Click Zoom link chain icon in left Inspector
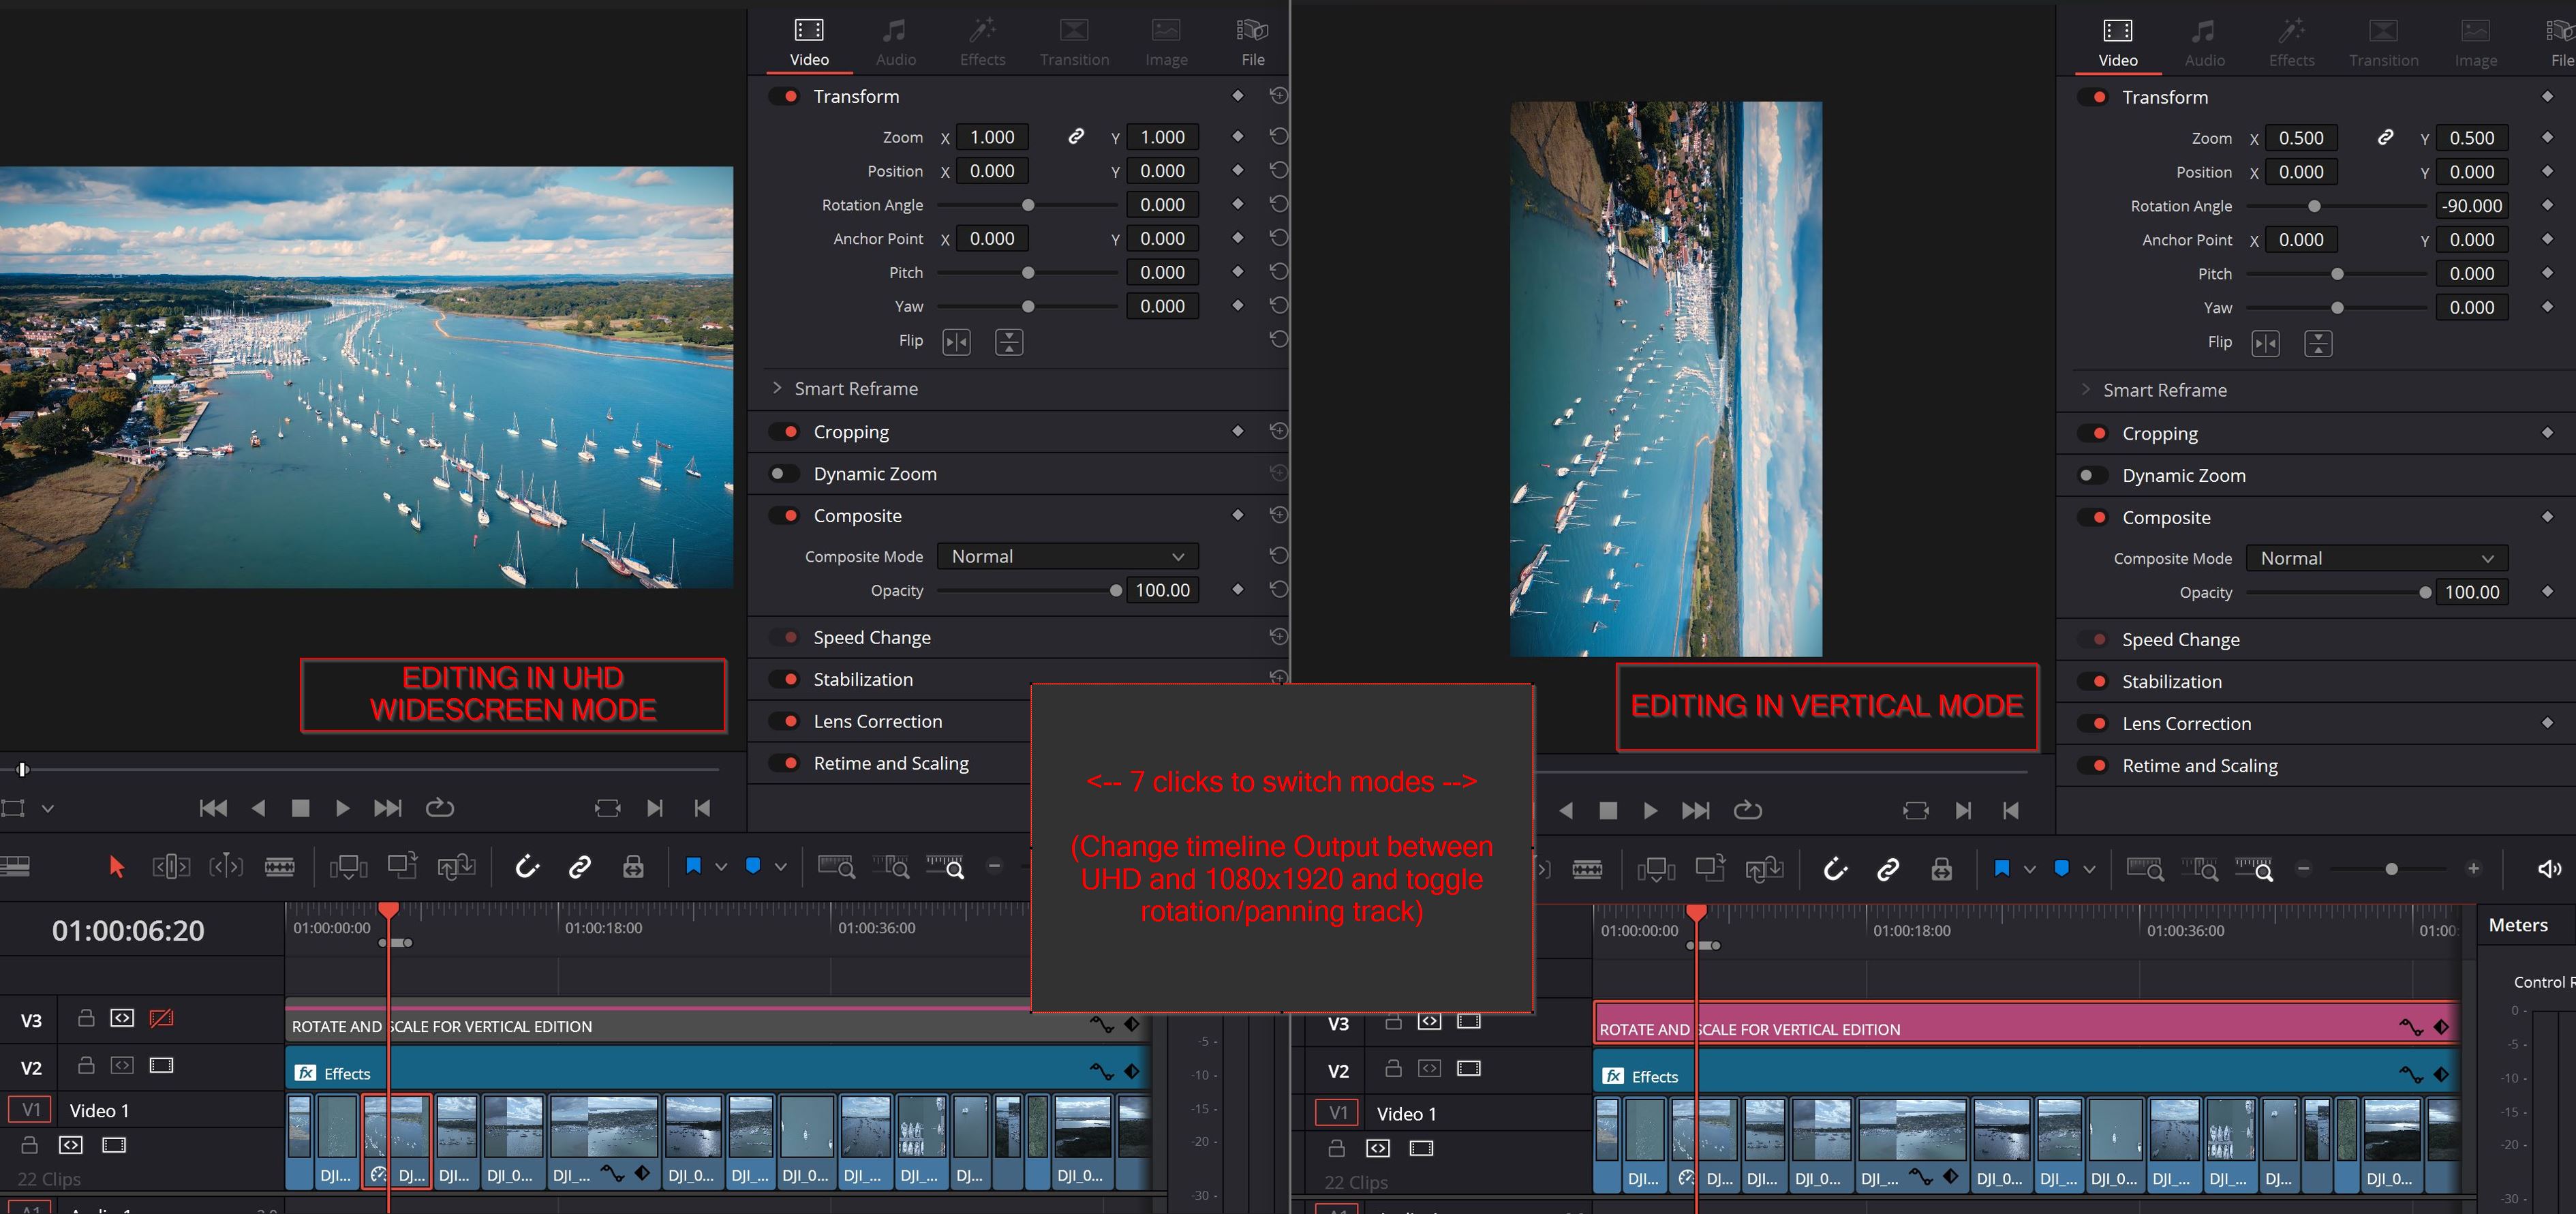 click(1076, 136)
